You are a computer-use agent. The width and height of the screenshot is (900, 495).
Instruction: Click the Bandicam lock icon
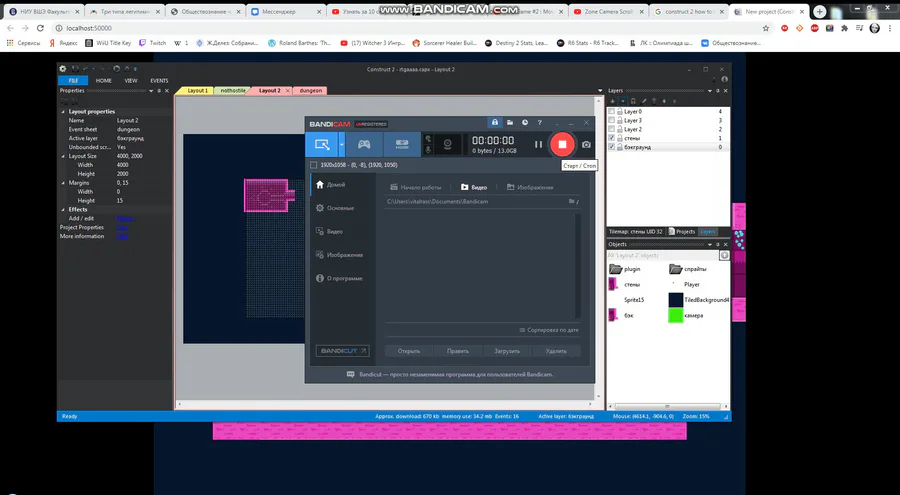pos(494,123)
